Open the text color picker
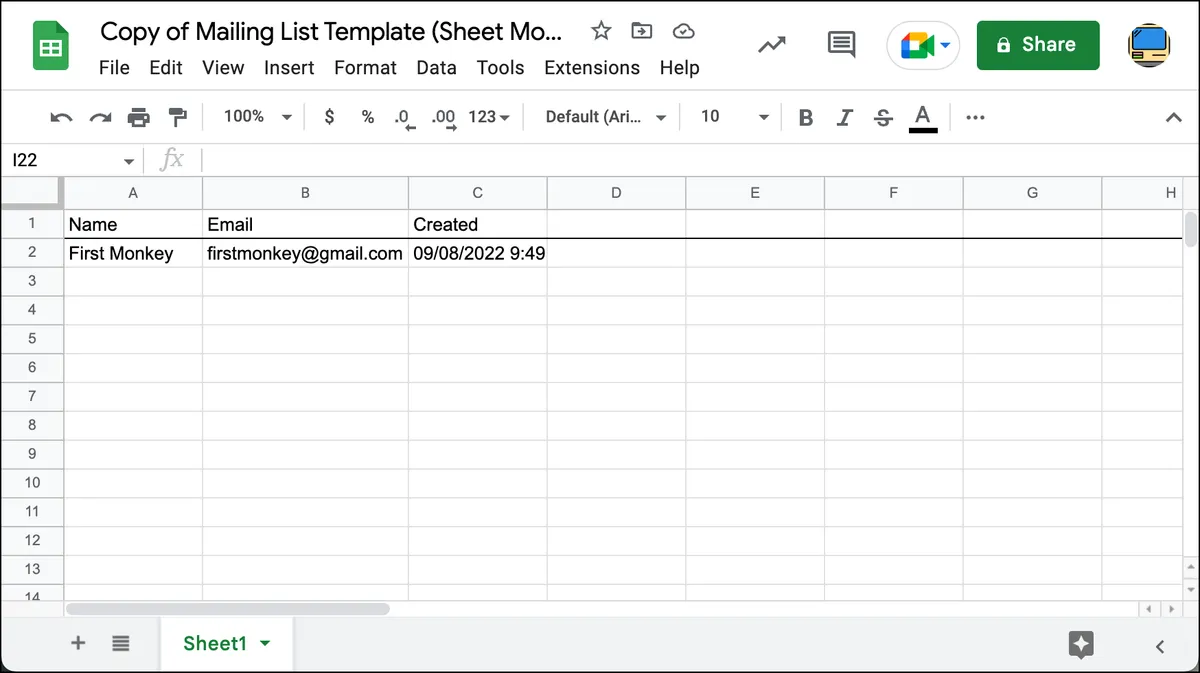 click(x=923, y=118)
